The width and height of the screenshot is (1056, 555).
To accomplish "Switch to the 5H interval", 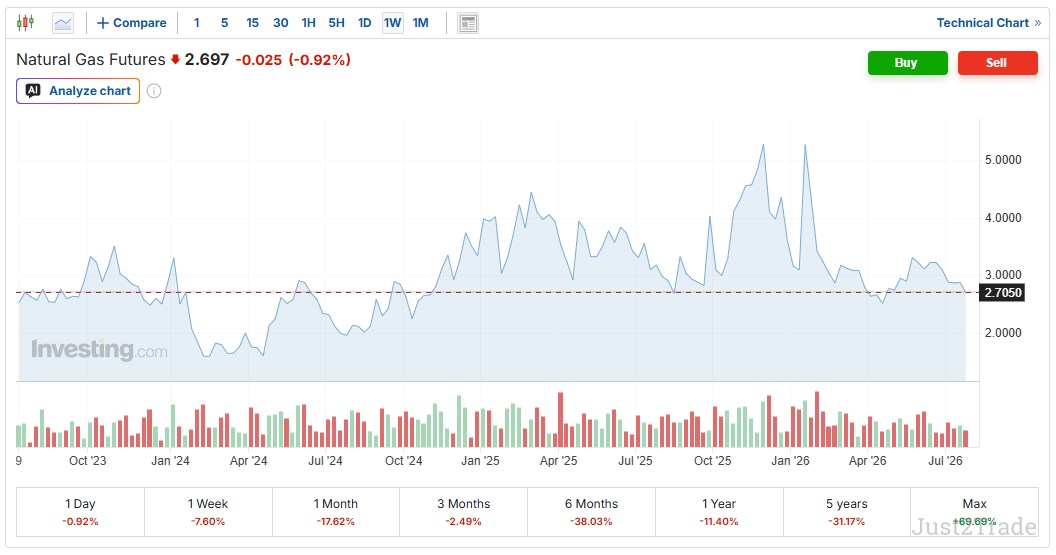I will tap(337, 23).
